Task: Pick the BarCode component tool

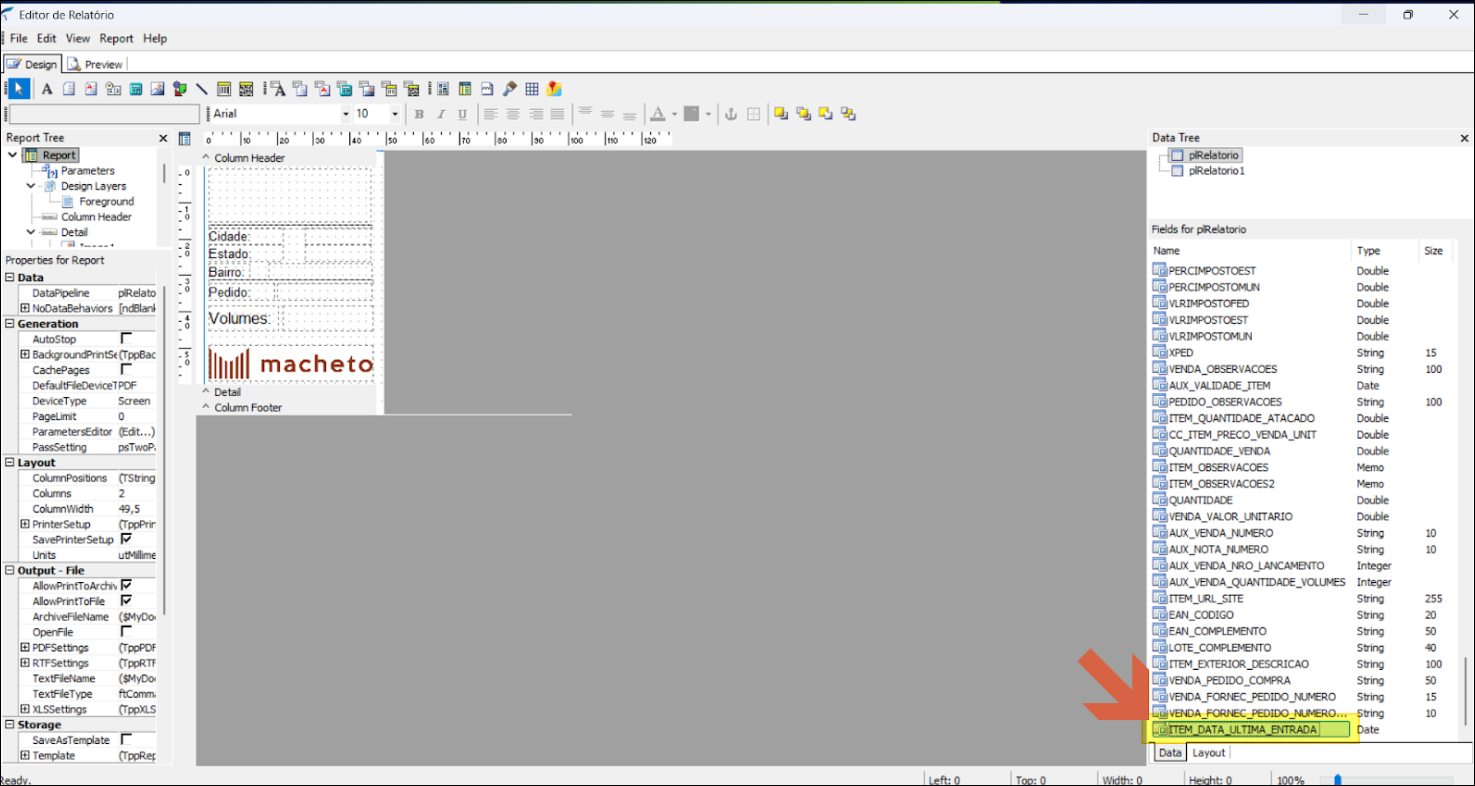Action: 224,89
